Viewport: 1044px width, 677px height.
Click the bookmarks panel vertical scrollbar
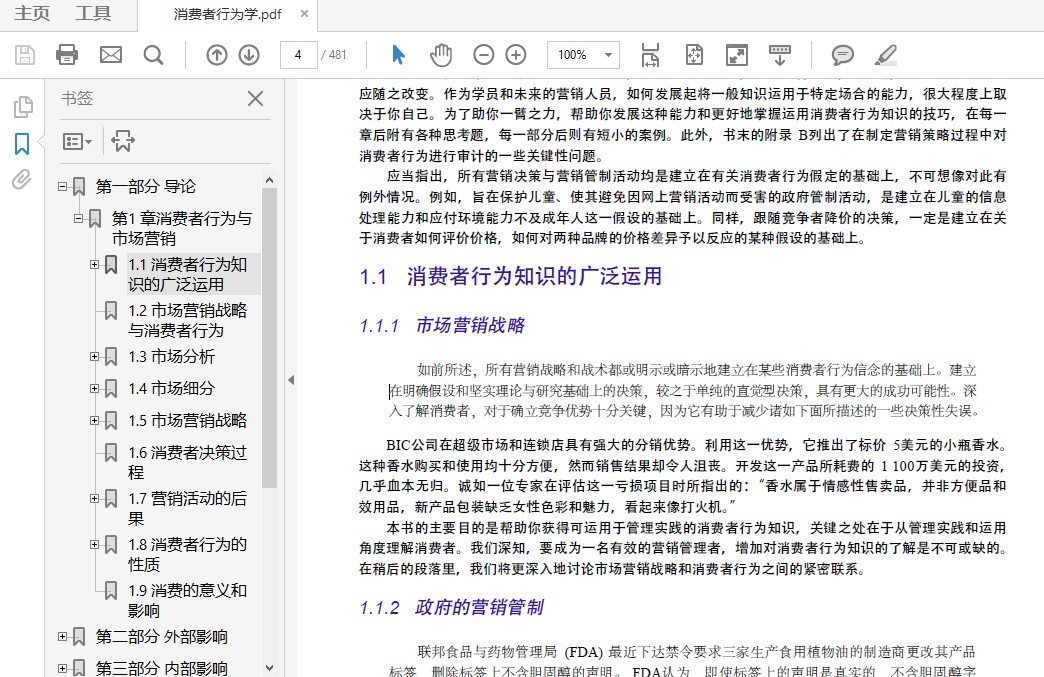[269, 340]
